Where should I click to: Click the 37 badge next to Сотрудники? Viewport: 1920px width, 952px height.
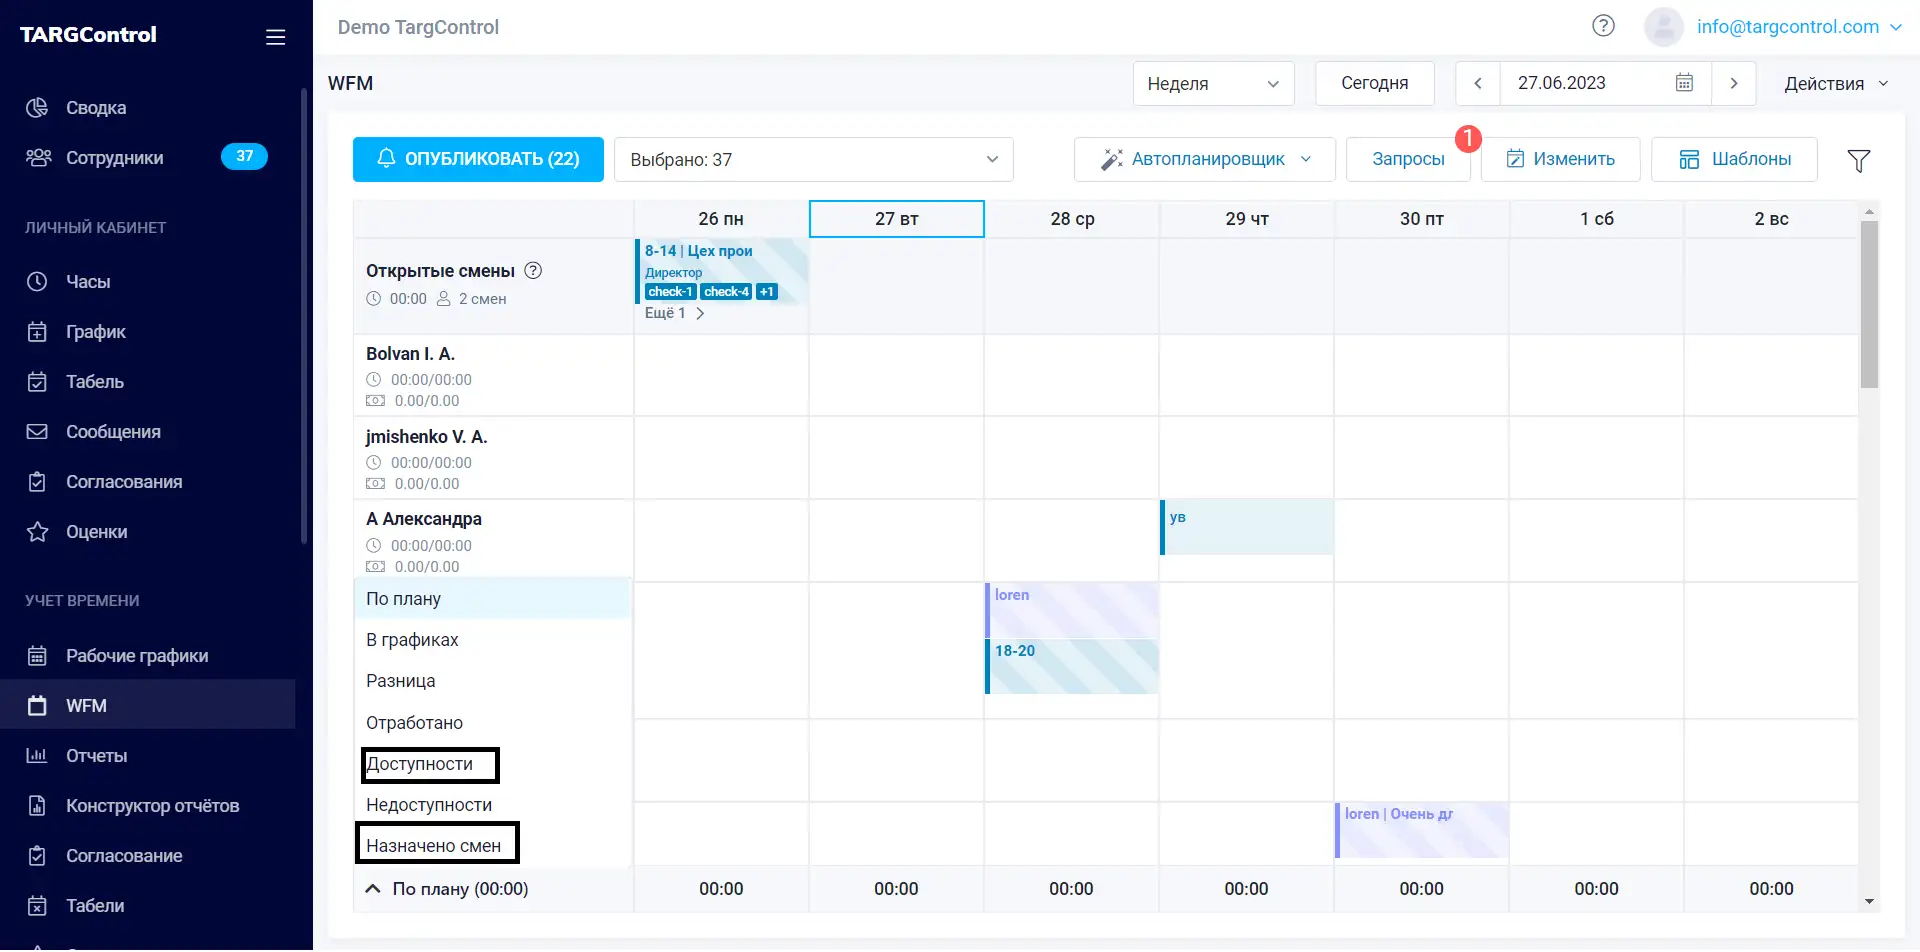pyautogui.click(x=244, y=157)
